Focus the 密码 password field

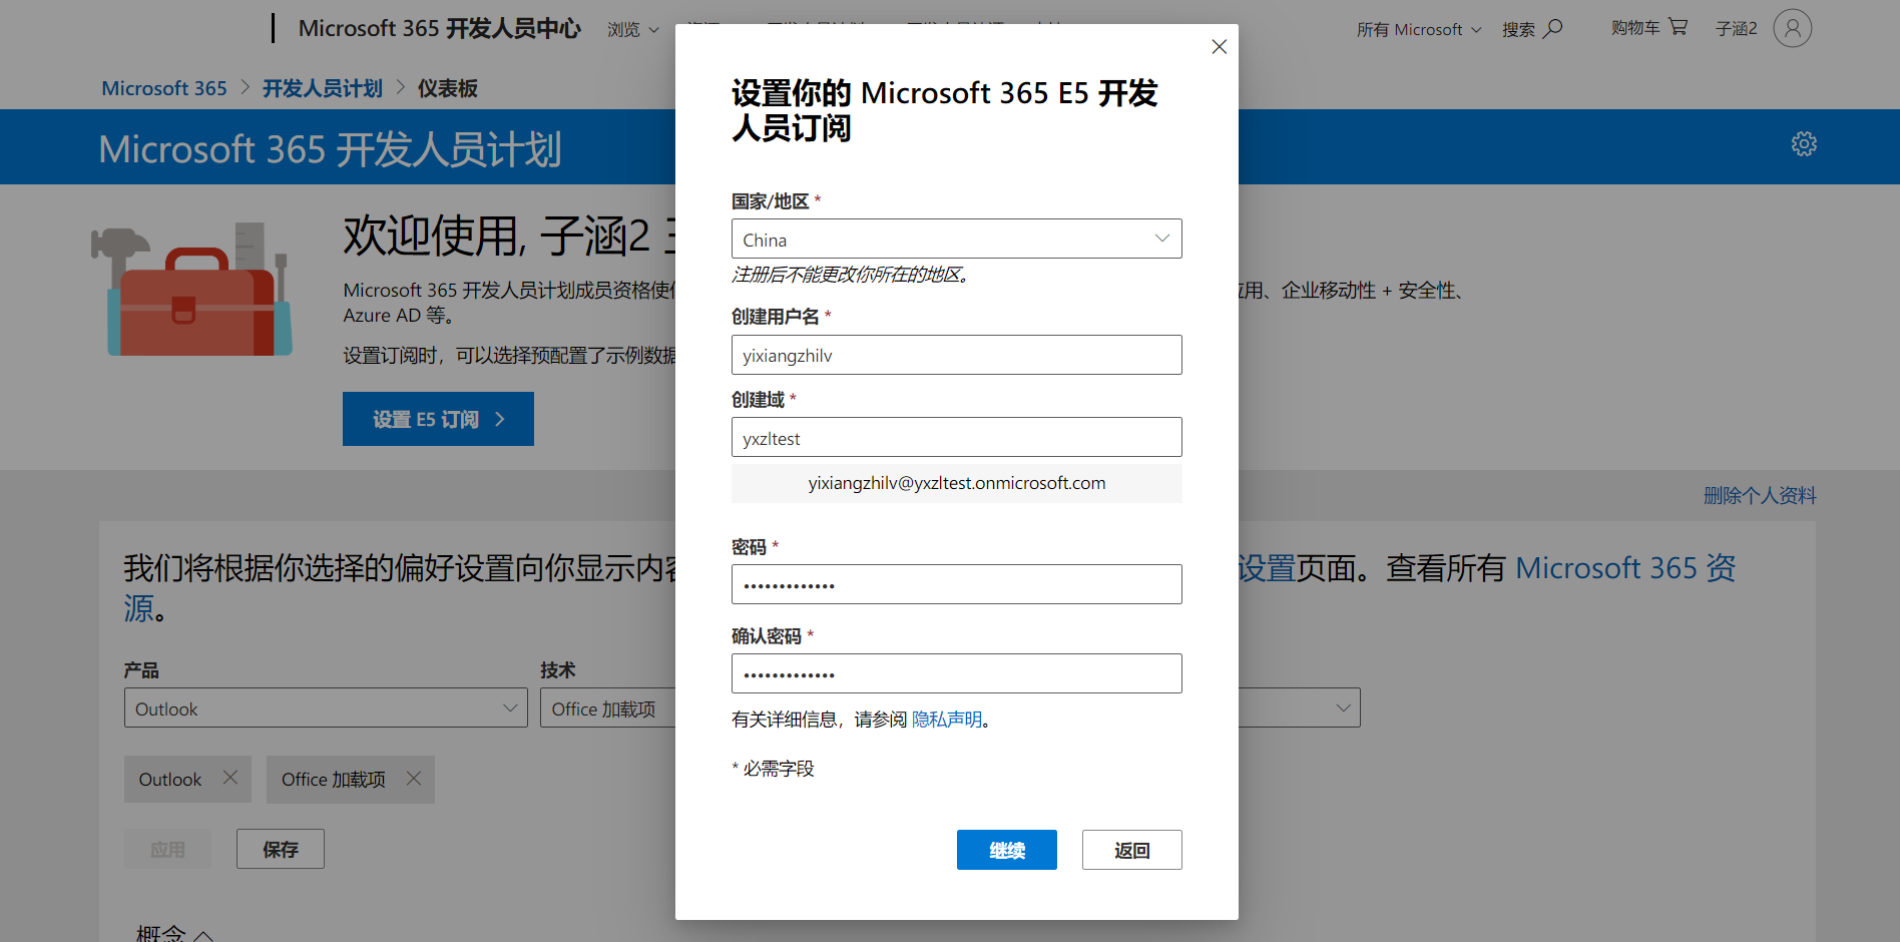[956, 584]
